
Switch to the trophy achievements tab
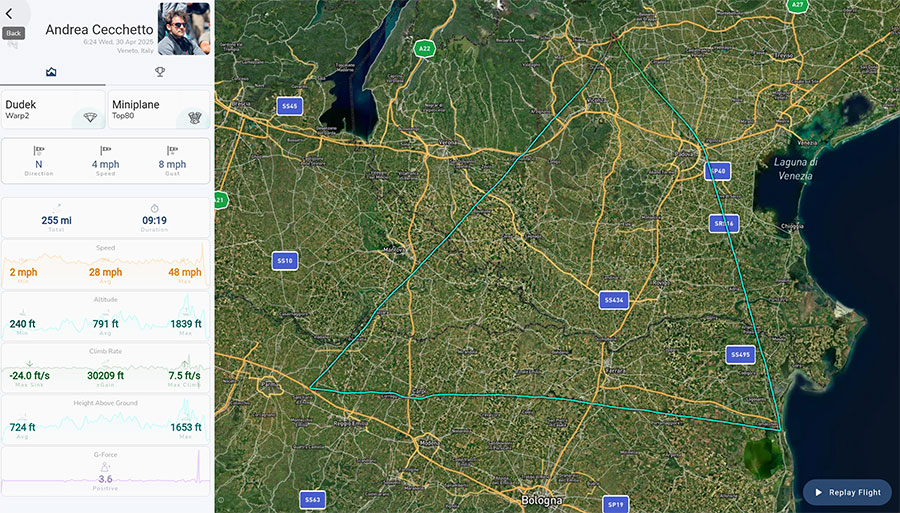point(160,72)
